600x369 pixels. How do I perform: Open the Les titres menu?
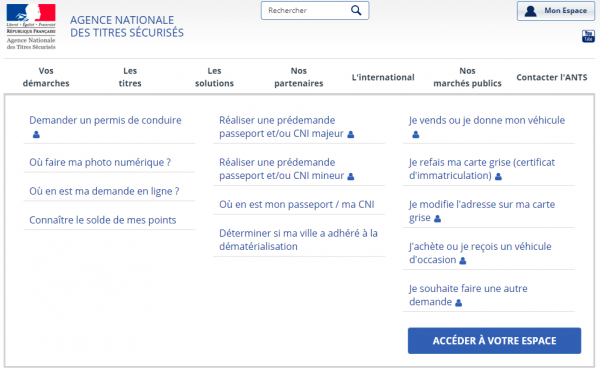(130, 77)
